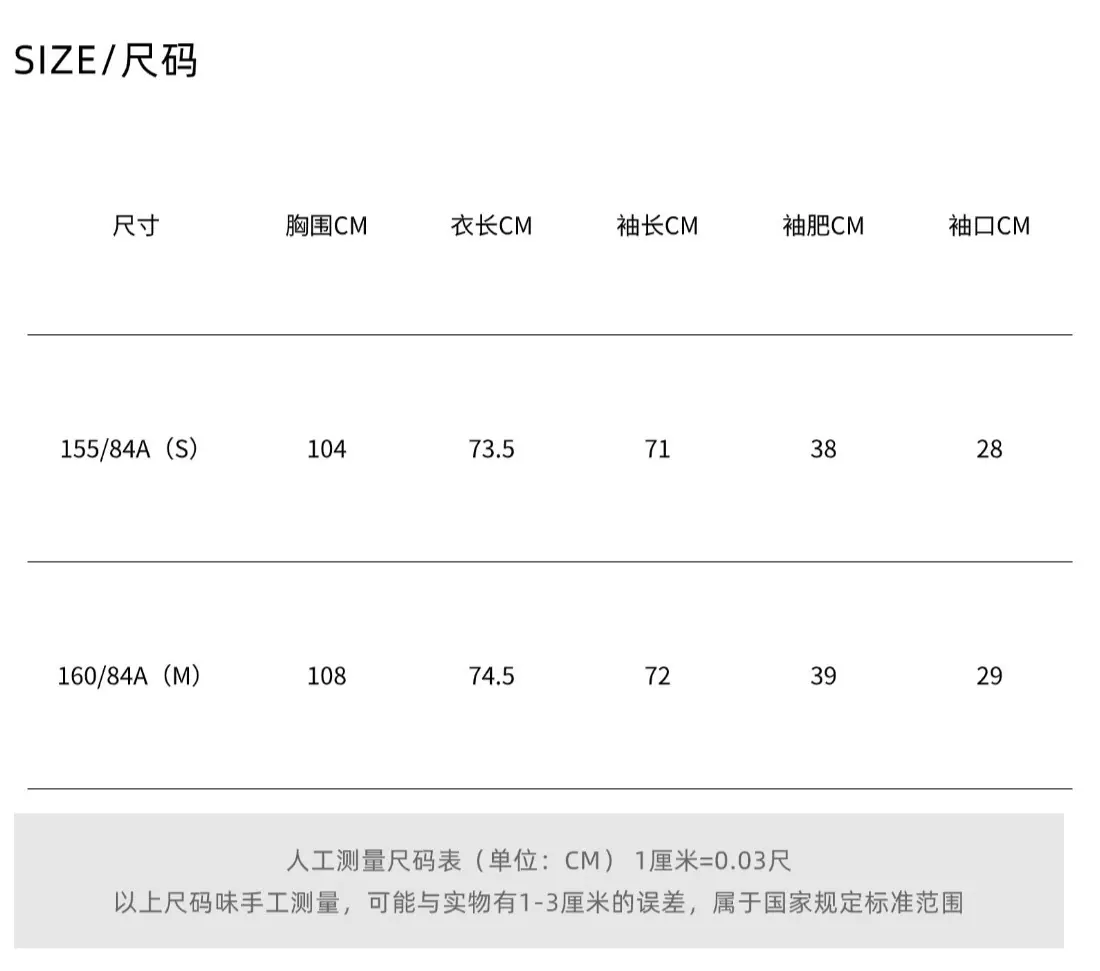Select the cuff value 28
The image size is (1100, 971).
(989, 449)
